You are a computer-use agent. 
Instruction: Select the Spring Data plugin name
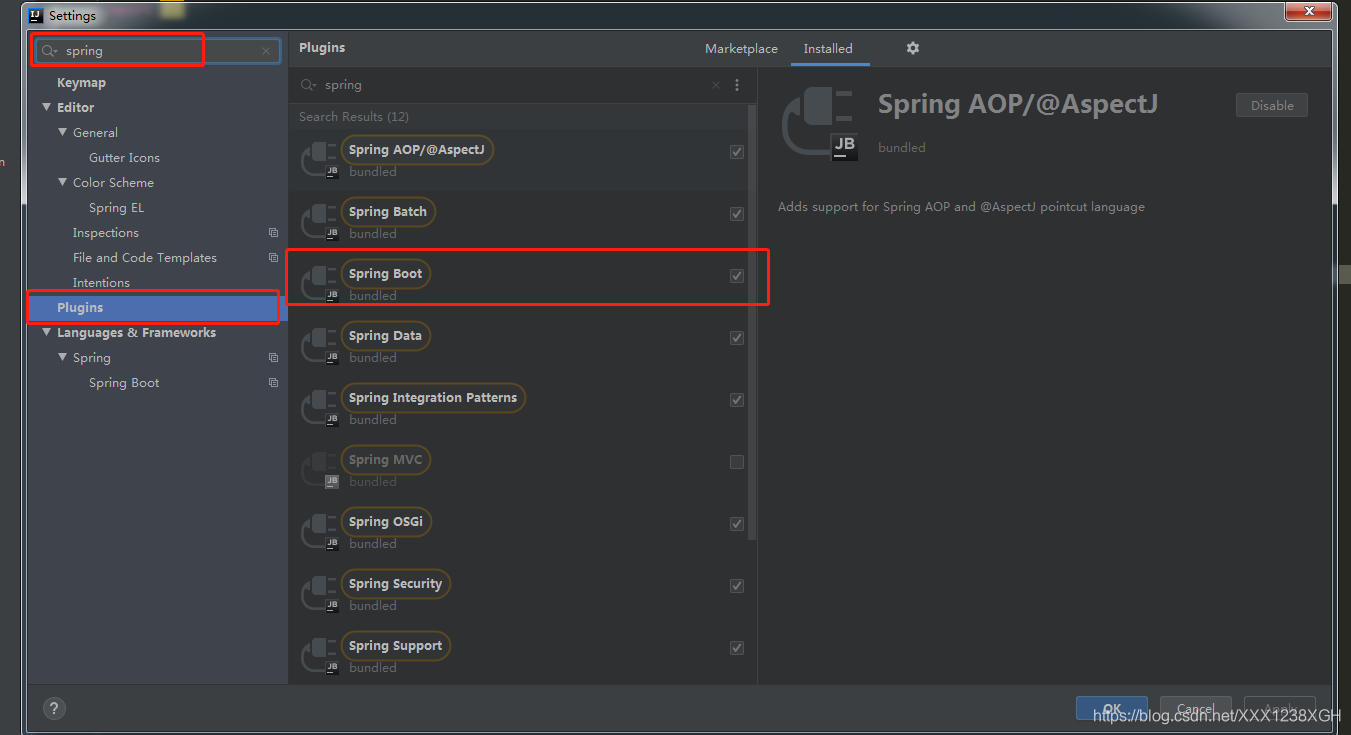(385, 336)
